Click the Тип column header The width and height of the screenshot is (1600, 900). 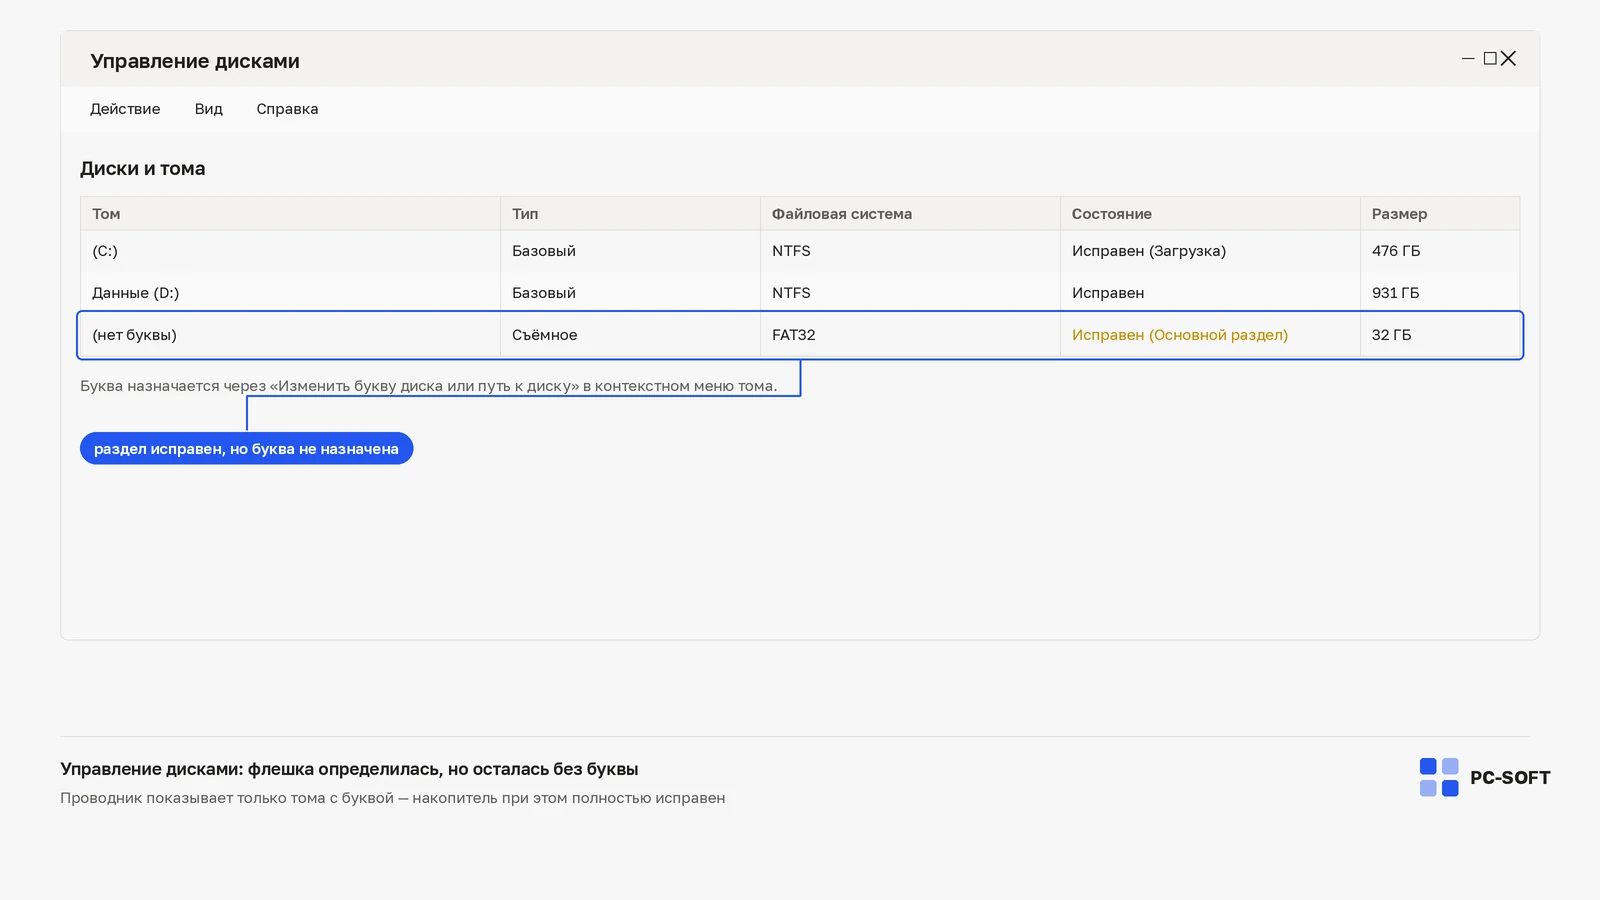[x=630, y=214]
